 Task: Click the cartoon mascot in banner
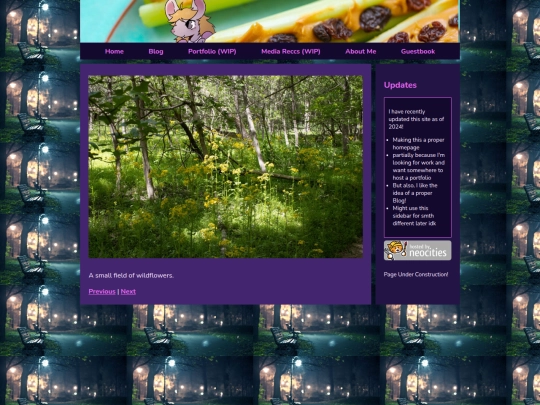pos(189,21)
